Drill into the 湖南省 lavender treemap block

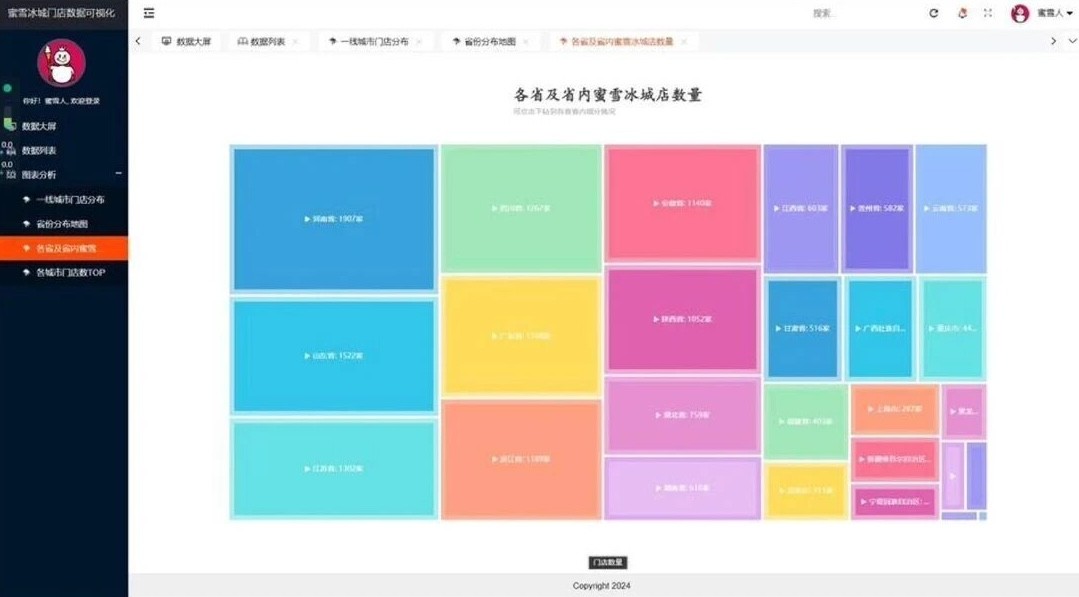pos(683,488)
